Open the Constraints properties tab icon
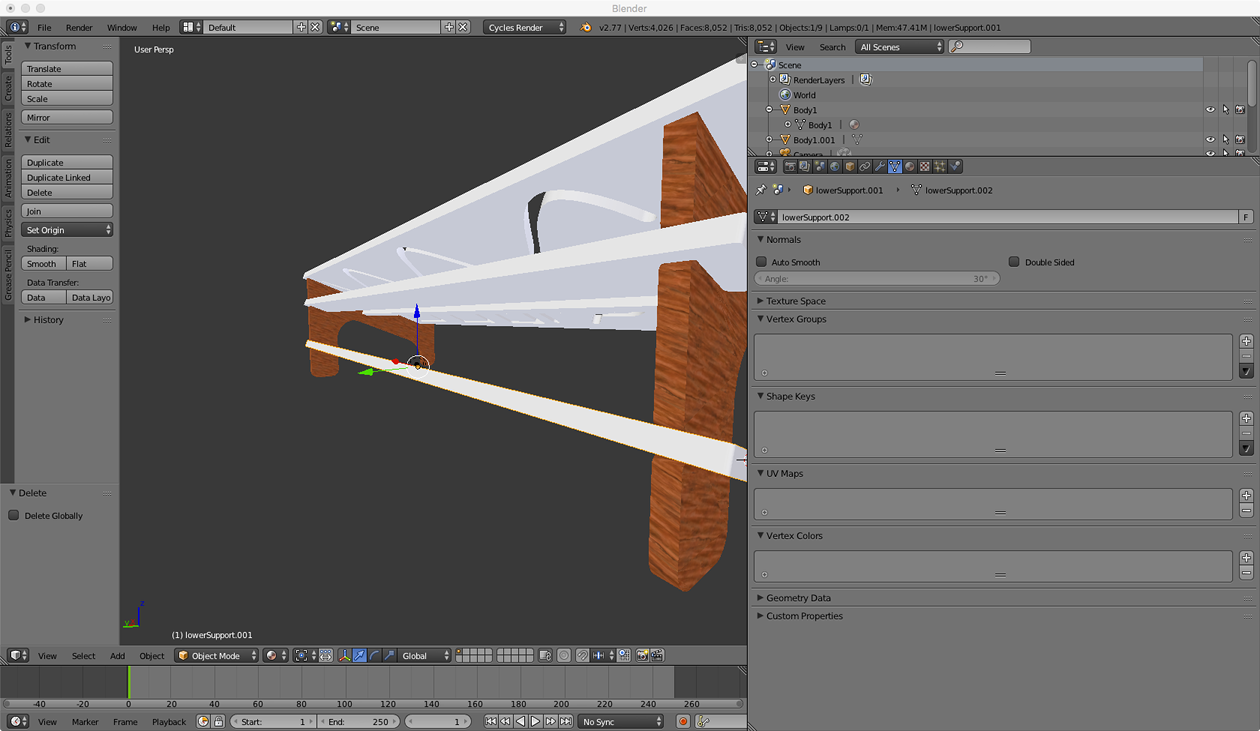Viewport: 1260px width, 731px height. (x=865, y=167)
